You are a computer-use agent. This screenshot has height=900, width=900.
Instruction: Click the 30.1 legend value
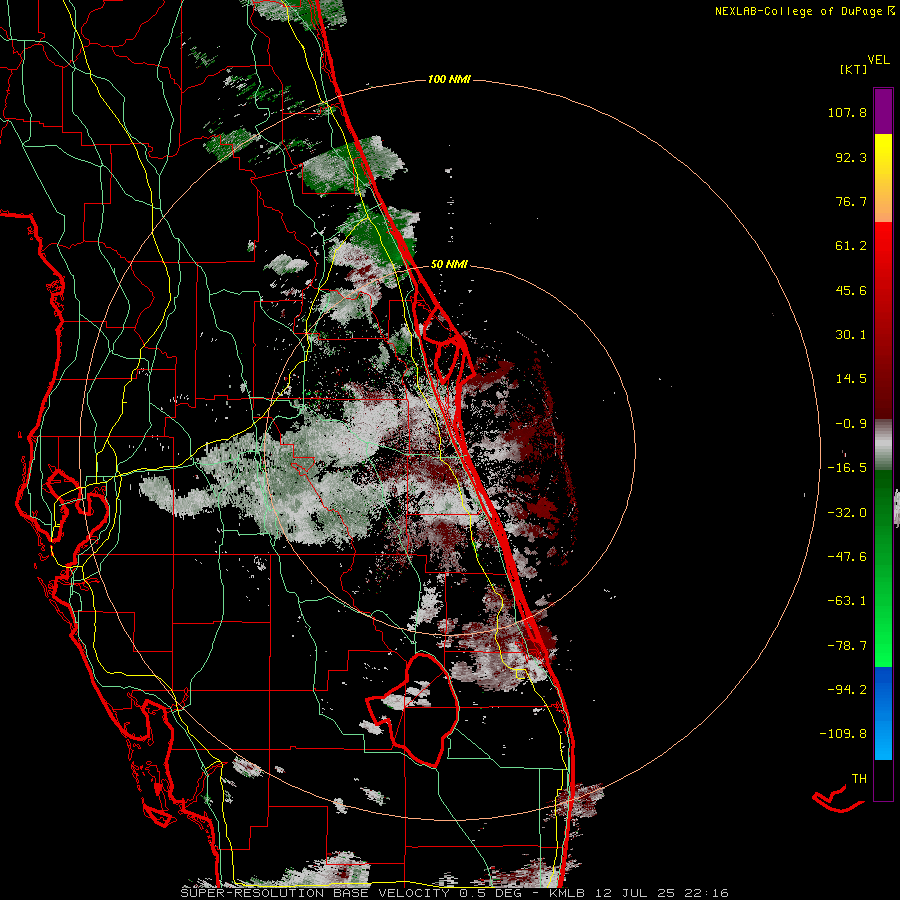click(851, 335)
